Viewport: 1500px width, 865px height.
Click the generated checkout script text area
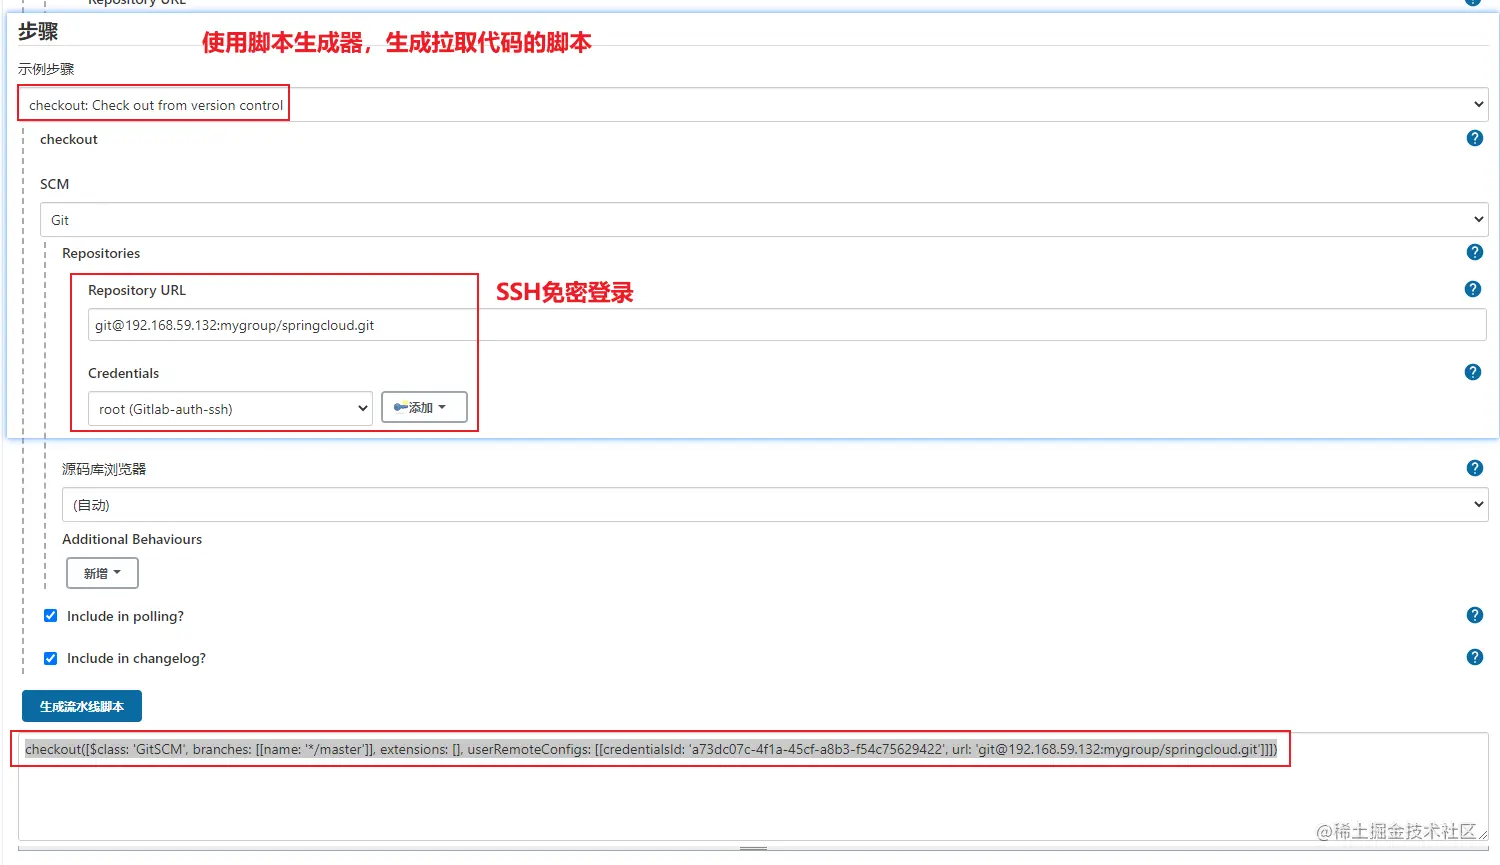coord(753,786)
